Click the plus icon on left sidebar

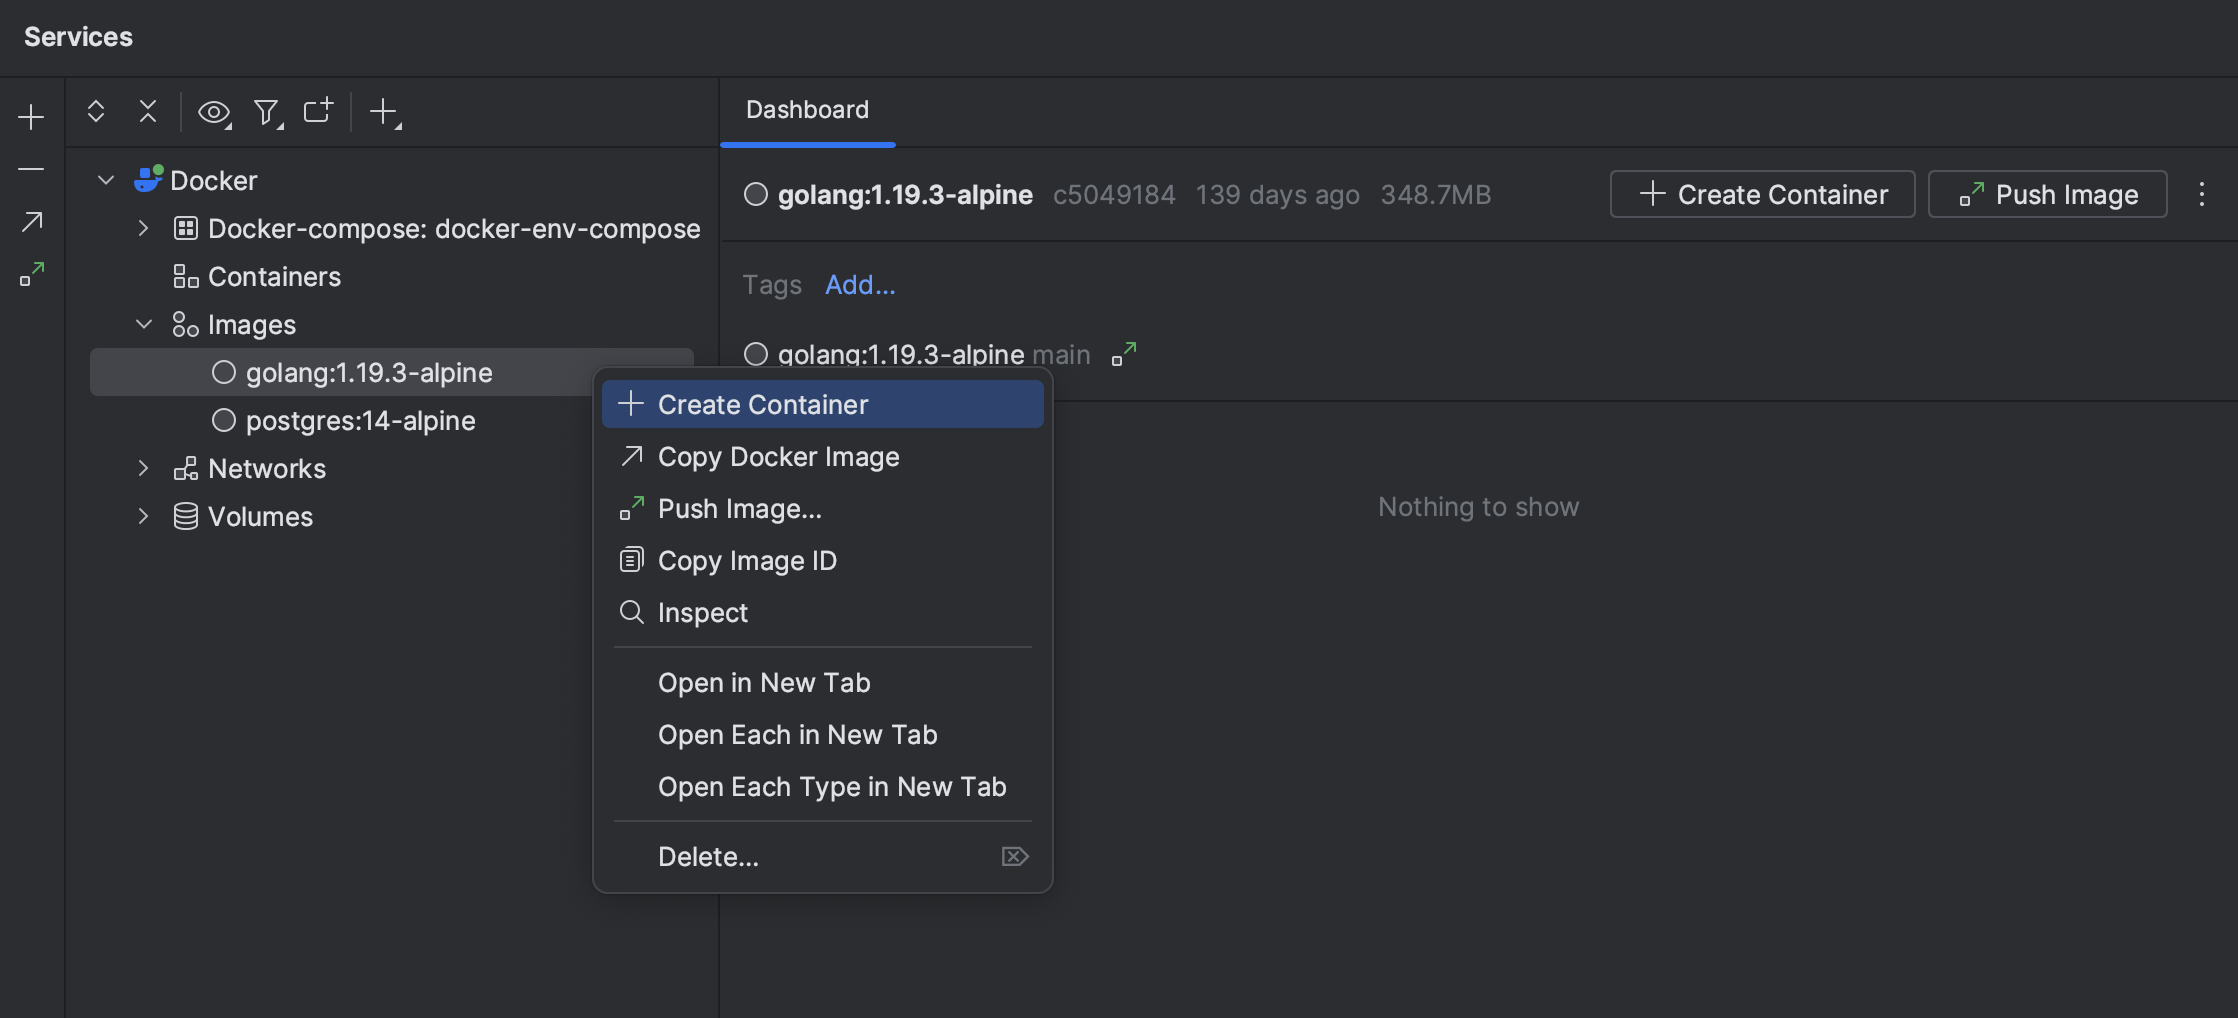(31, 116)
